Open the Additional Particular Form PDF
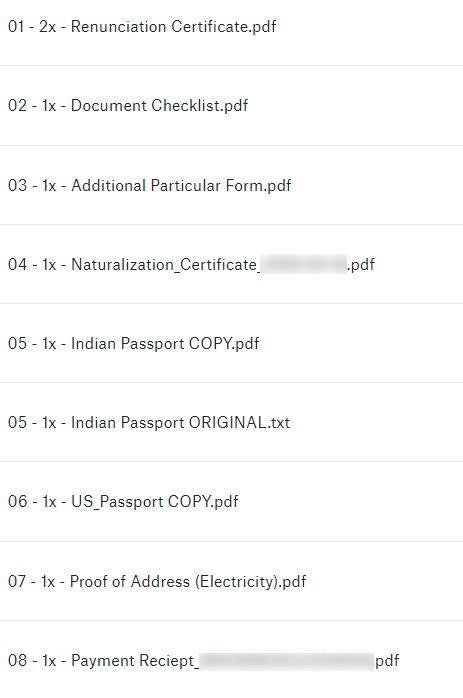This screenshot has width=463, height=698. point(150,185)
